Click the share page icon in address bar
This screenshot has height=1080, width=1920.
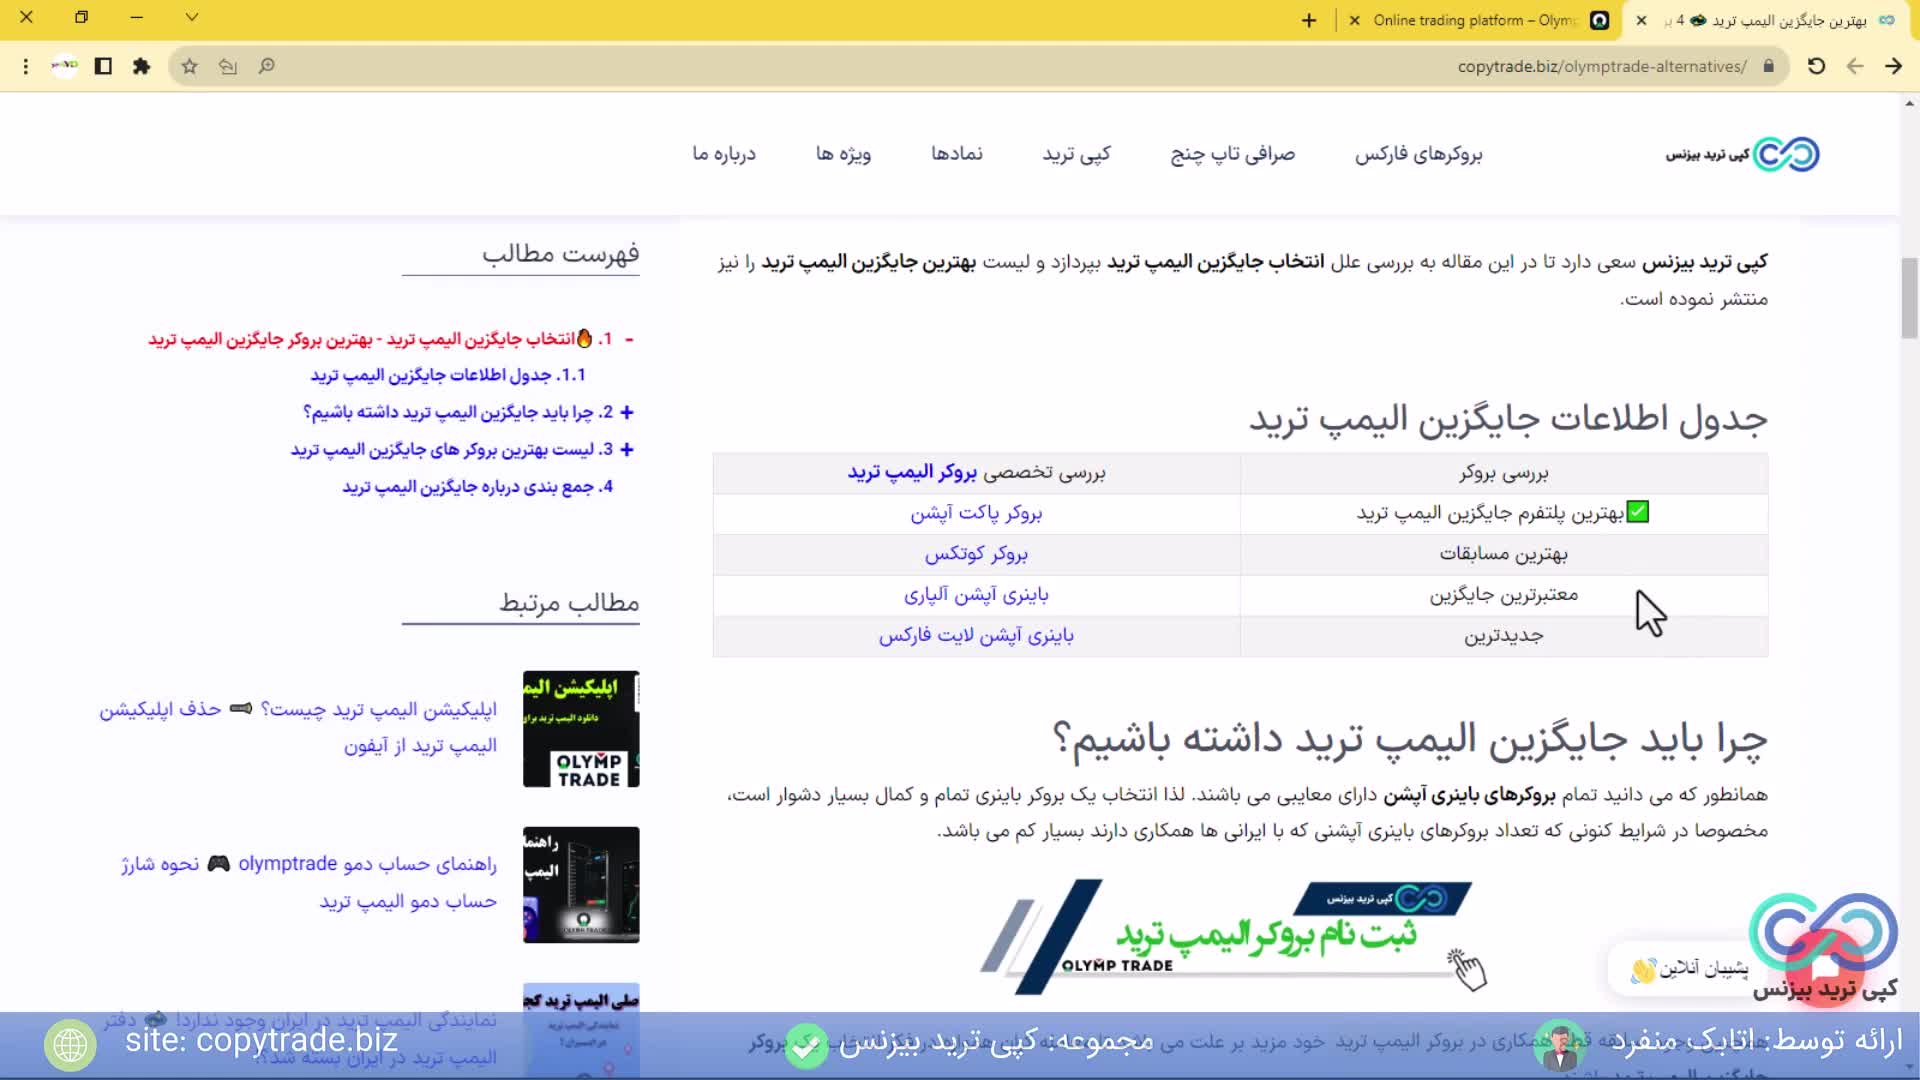point(228,66)
